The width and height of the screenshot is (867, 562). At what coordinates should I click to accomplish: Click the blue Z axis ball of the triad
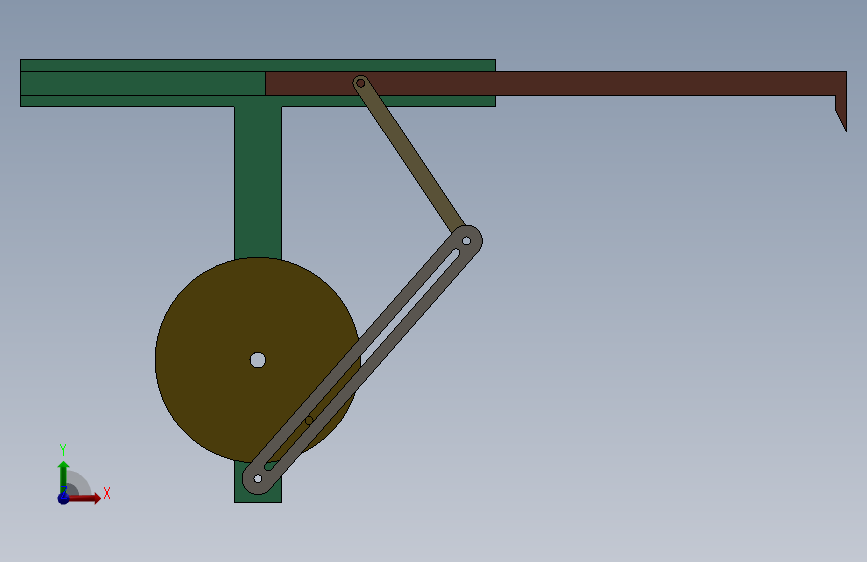pos(64,498)
